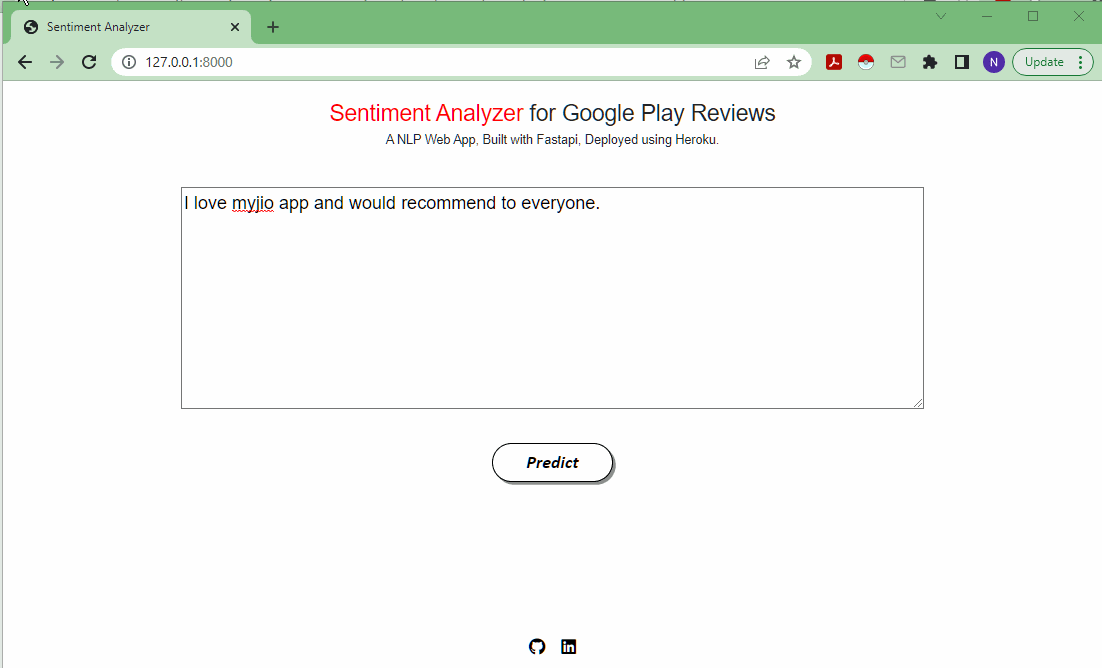Share this page icon
Screen dimensions: 1102x668
pyautogui.click(x=762, y=62)
